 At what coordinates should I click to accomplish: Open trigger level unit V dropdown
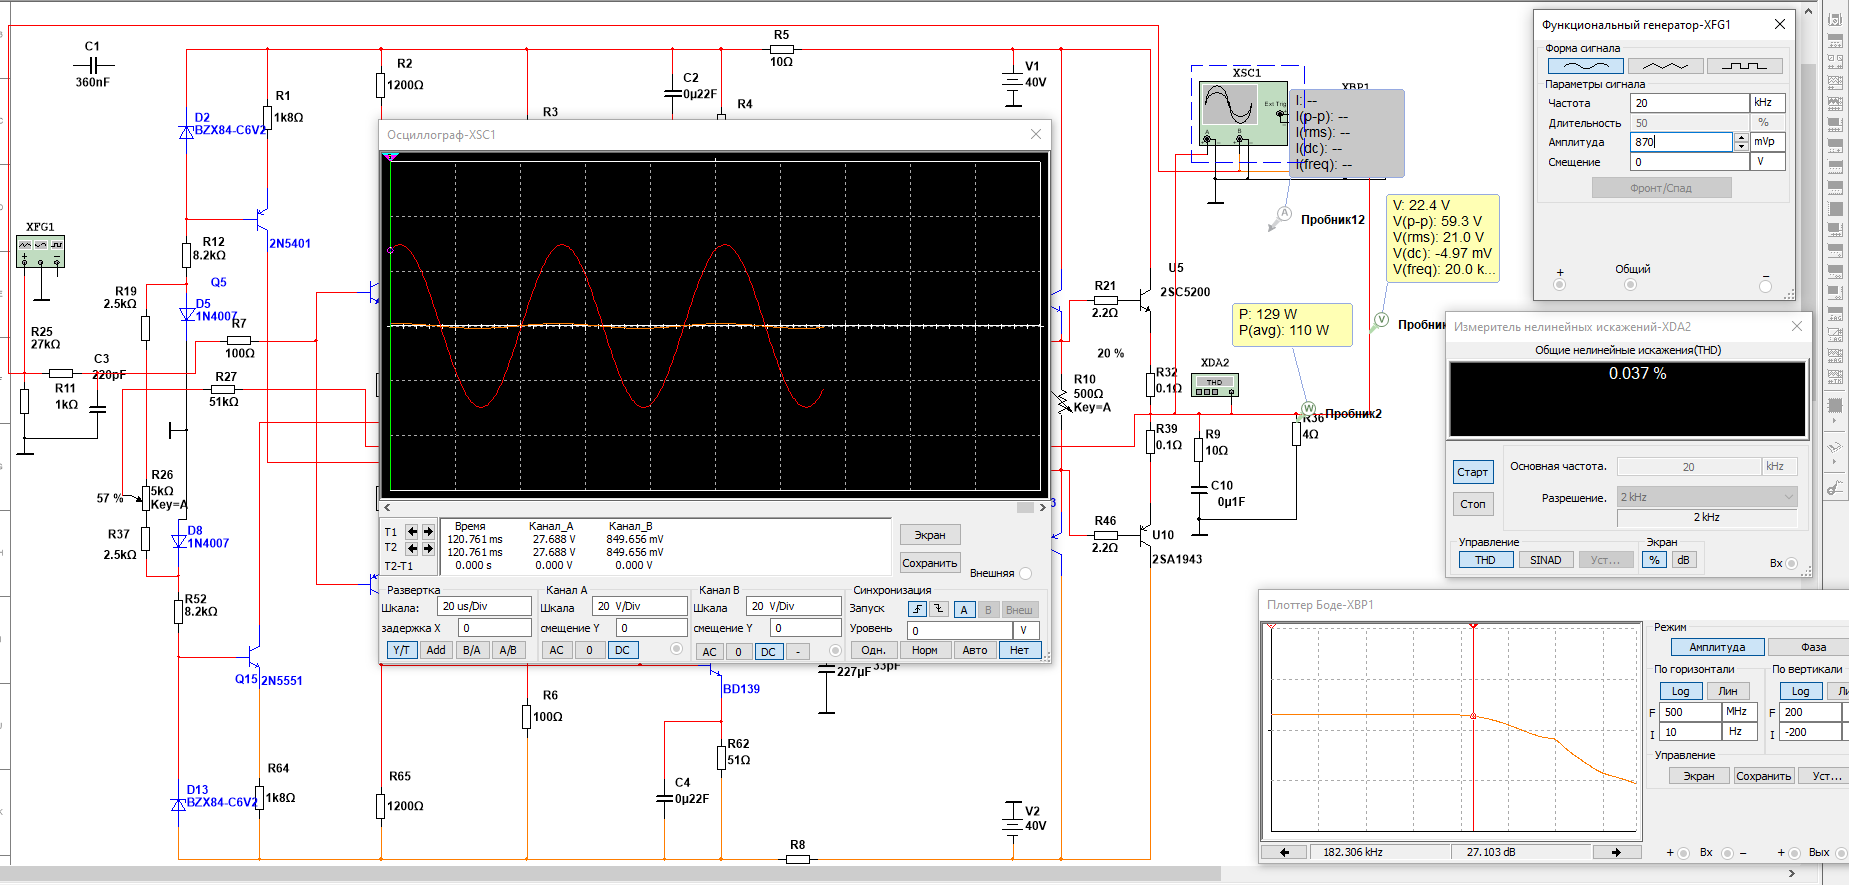click(x=1027, y=630)
